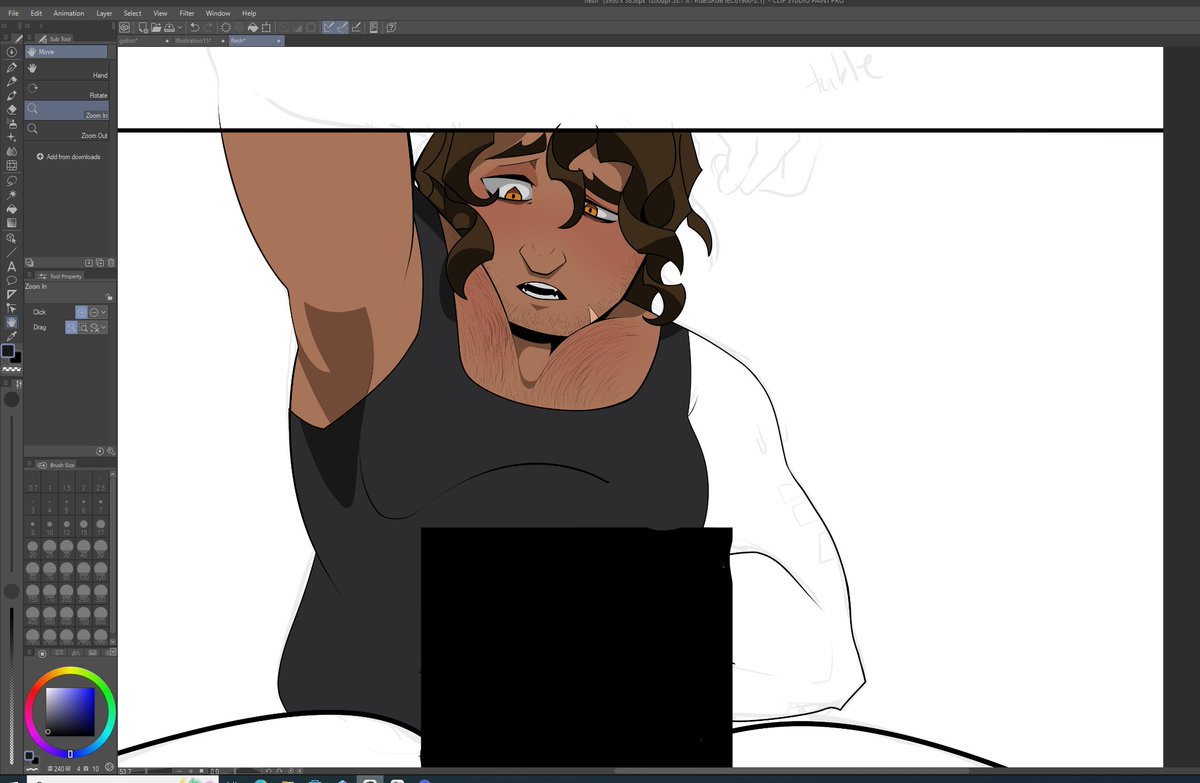Toggle Snap to Special Ruler
Image resolution: width=1200 pixels, height=783 pixels.
[342, 27]
